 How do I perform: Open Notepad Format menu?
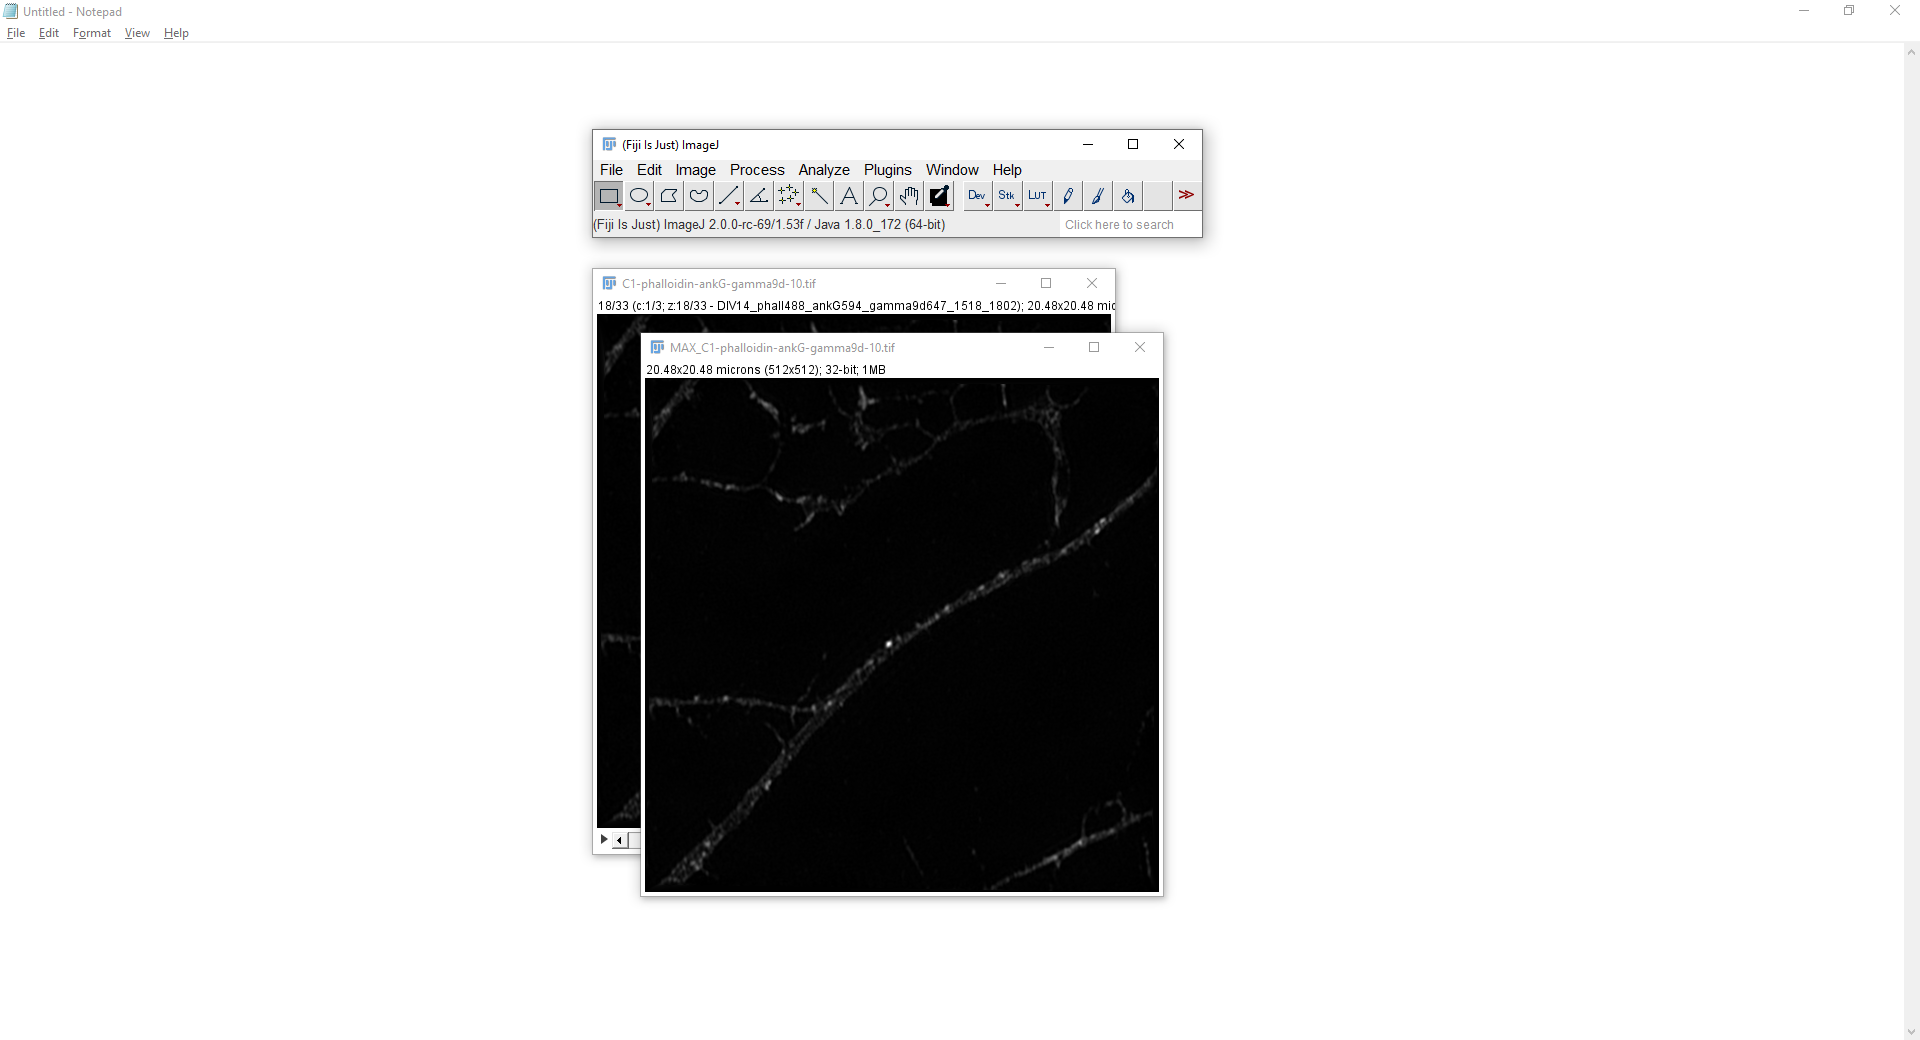[x=92, y=33]
